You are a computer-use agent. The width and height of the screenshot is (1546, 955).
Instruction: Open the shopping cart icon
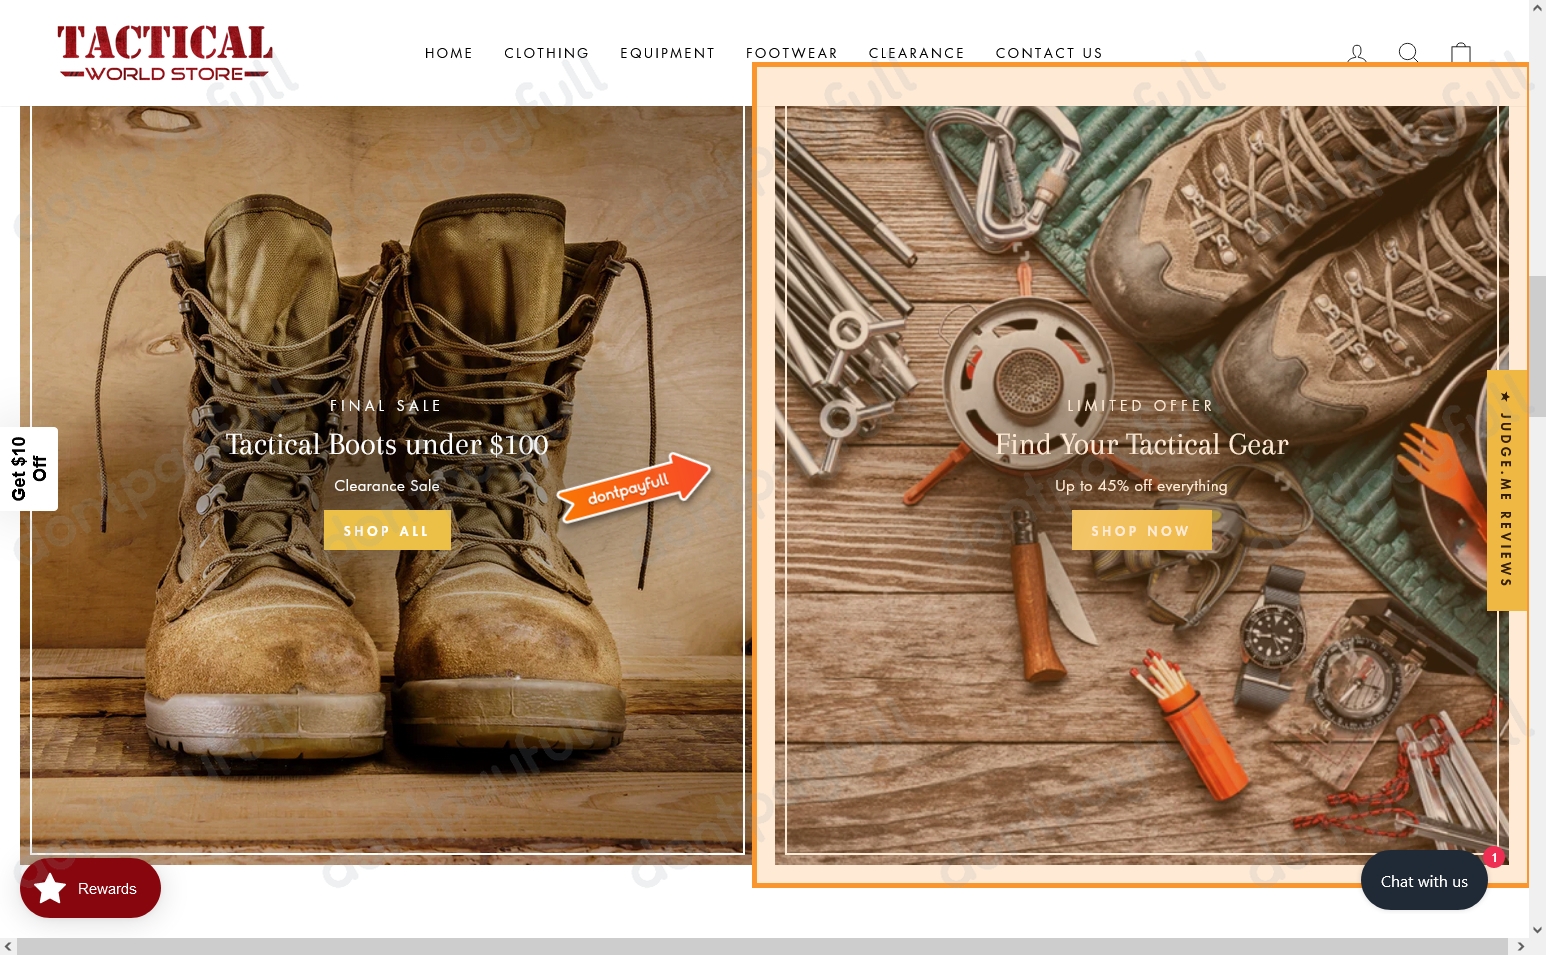coord(1461,53)
